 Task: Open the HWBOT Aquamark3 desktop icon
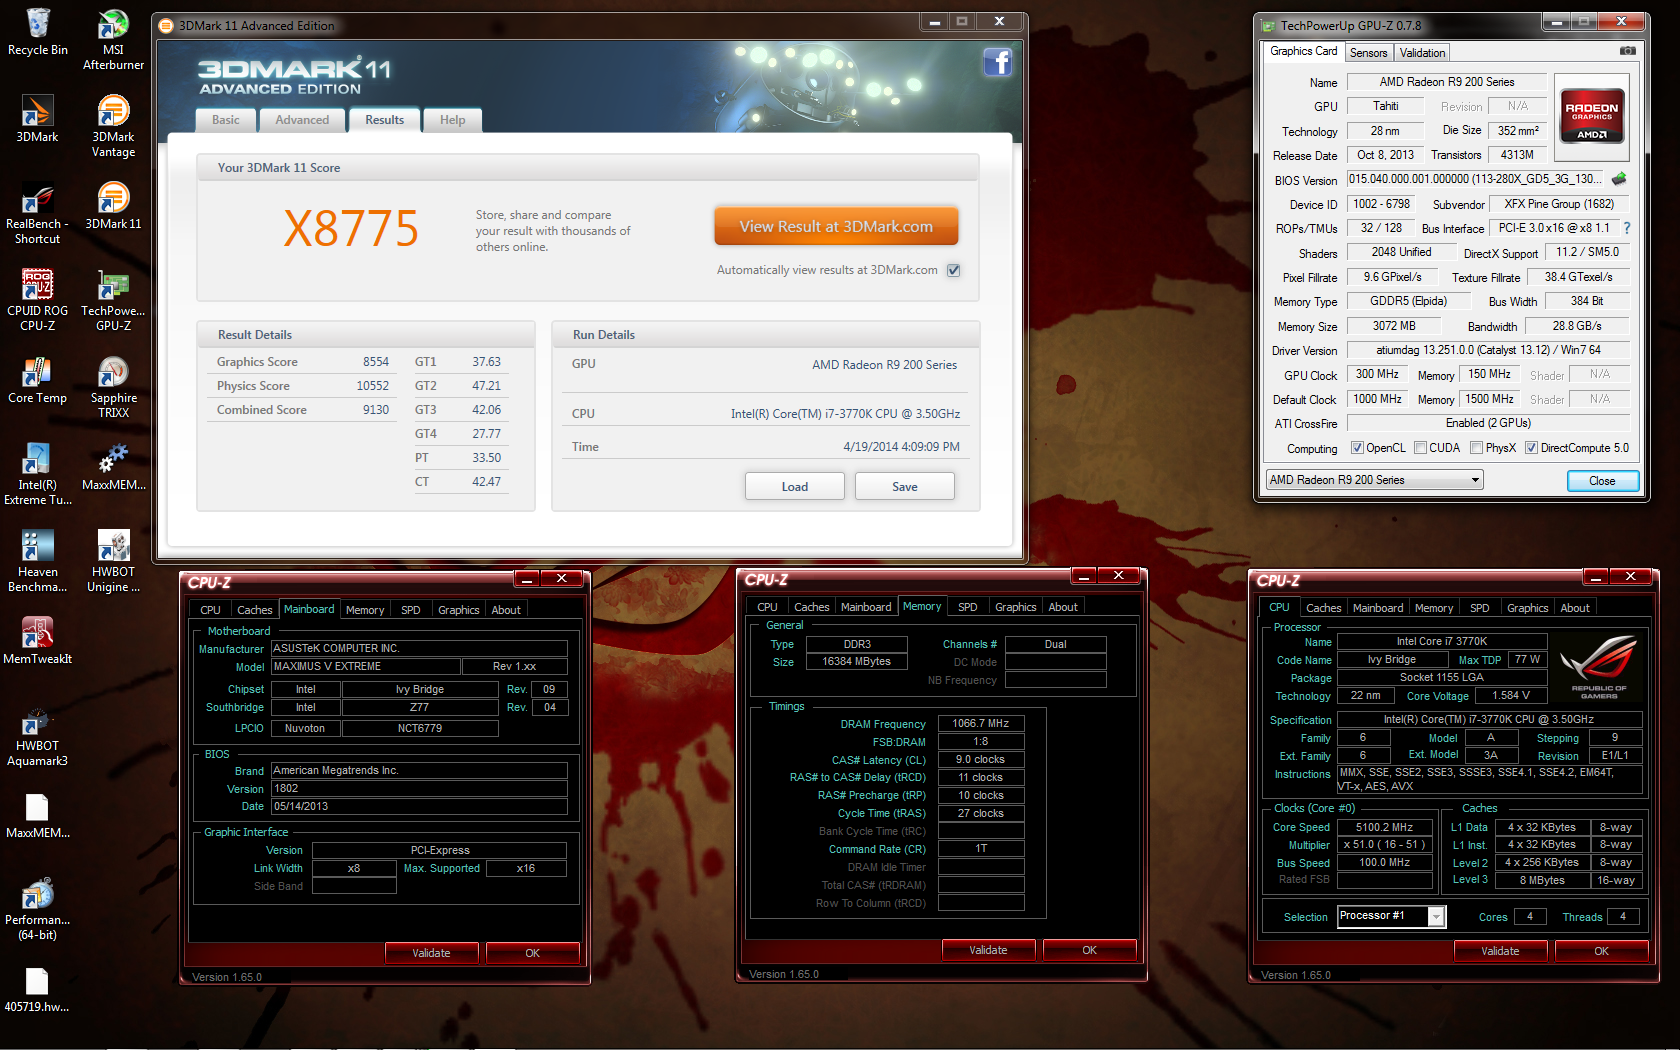click(x=37, y=735)
